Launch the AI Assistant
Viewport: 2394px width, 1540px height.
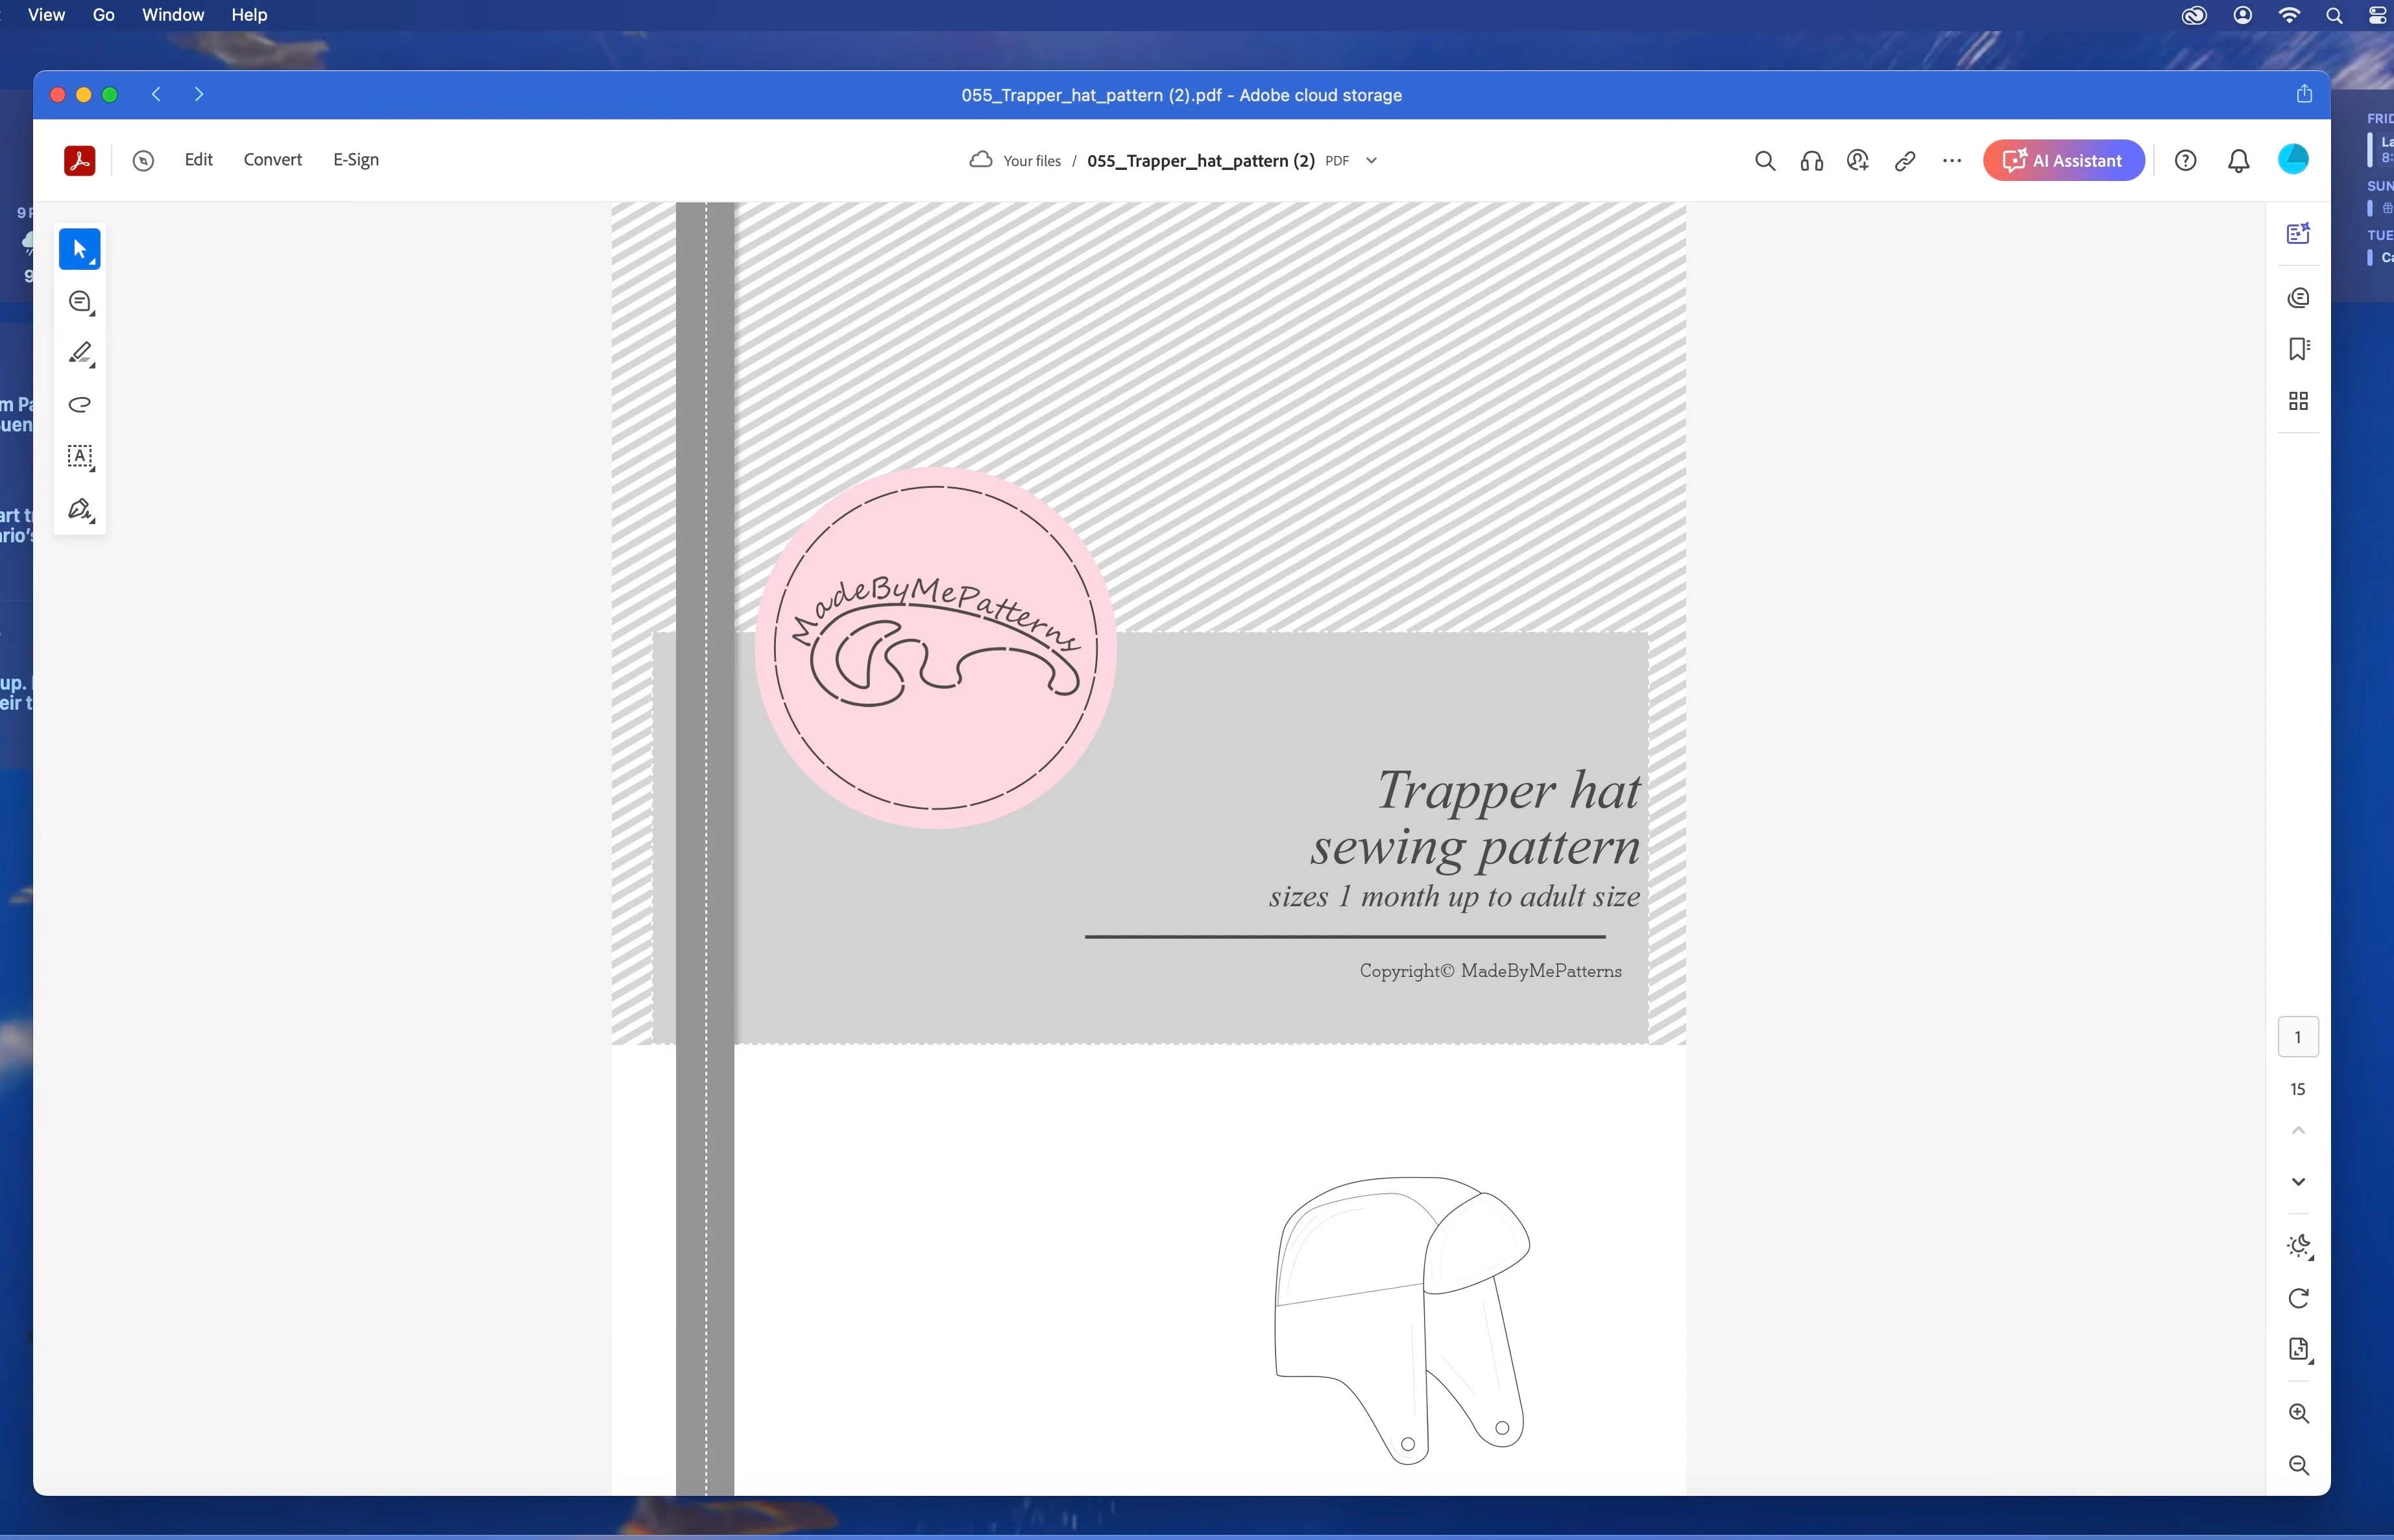2063,161
